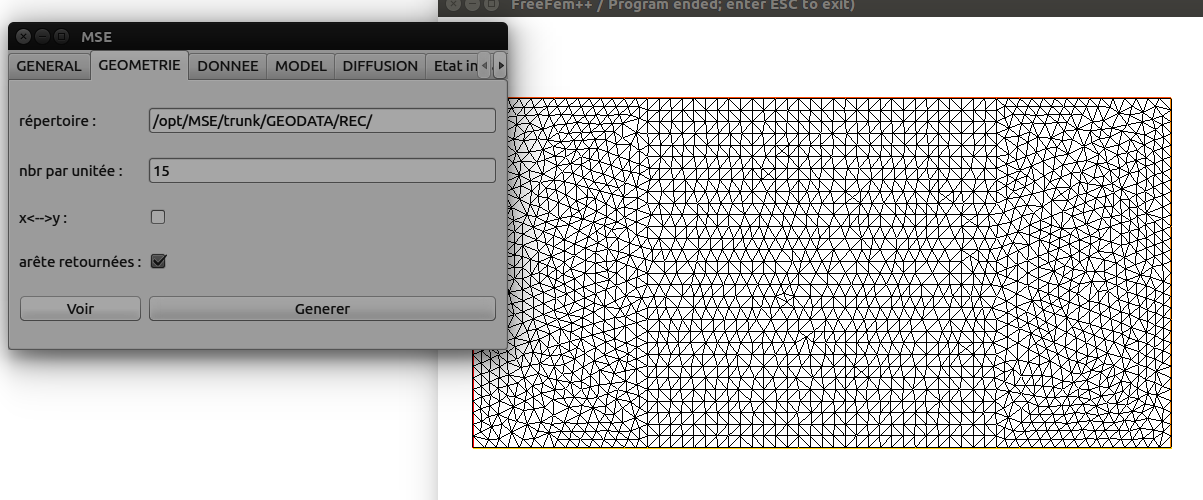Open the DONNEE tab
1203x500 pixels.
(x=228, y=66)
